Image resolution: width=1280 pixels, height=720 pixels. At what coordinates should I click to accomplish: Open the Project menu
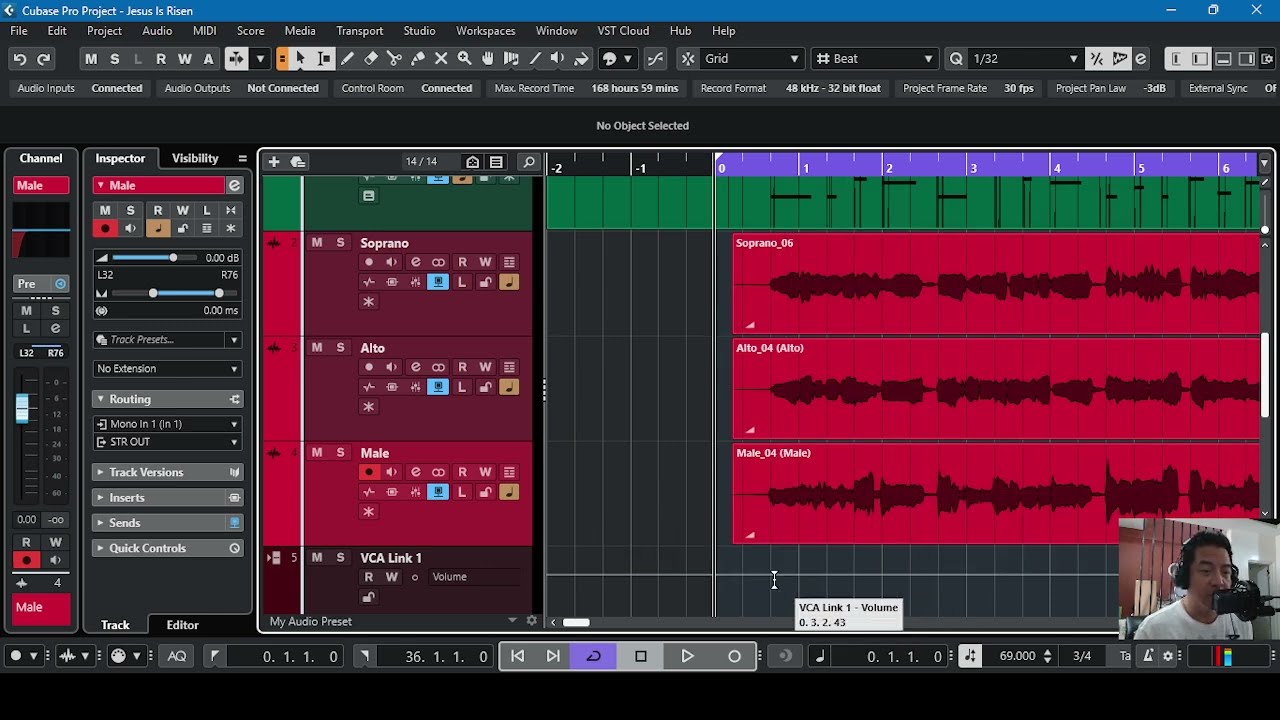104,31
